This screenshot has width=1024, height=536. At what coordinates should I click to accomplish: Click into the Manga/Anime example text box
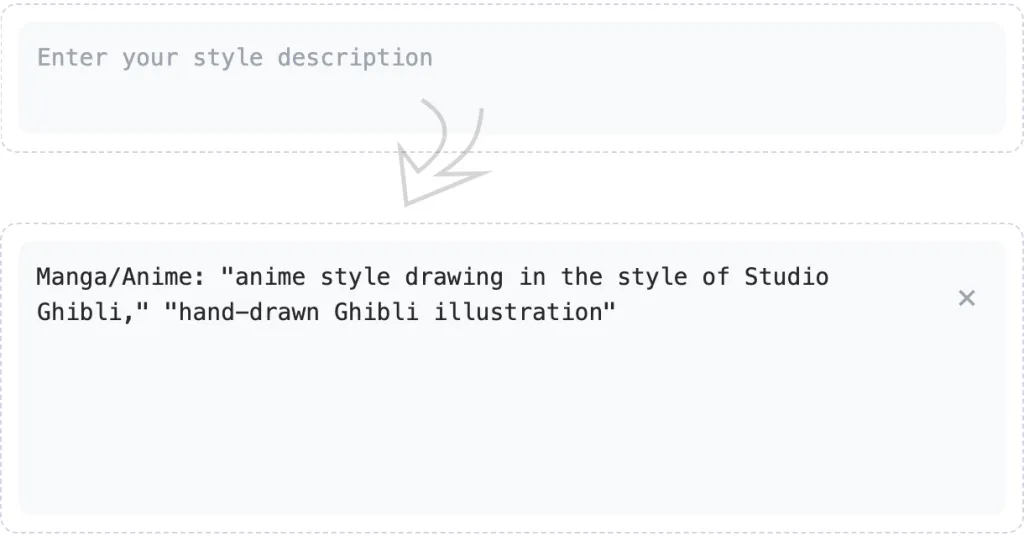[x=511, y=377]
